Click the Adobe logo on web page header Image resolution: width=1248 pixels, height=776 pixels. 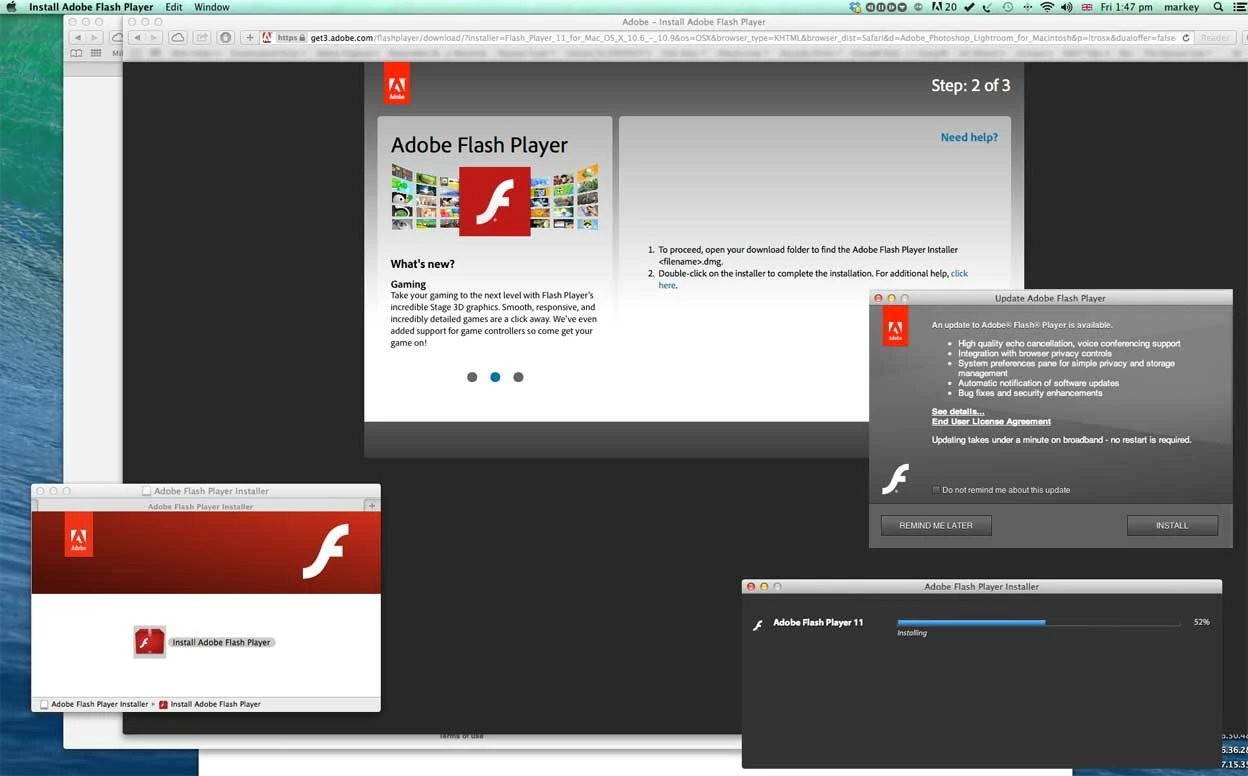[x=397, y=84]
